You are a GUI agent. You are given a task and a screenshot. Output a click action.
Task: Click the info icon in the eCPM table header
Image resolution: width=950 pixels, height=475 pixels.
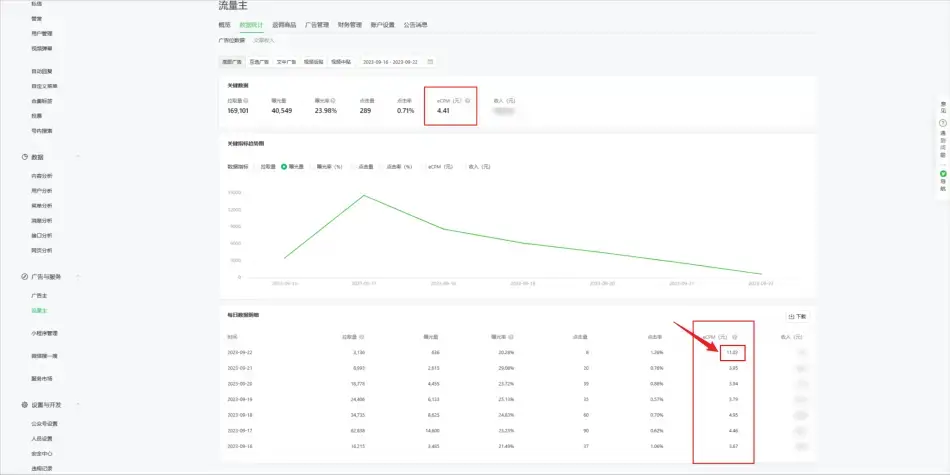734,337
